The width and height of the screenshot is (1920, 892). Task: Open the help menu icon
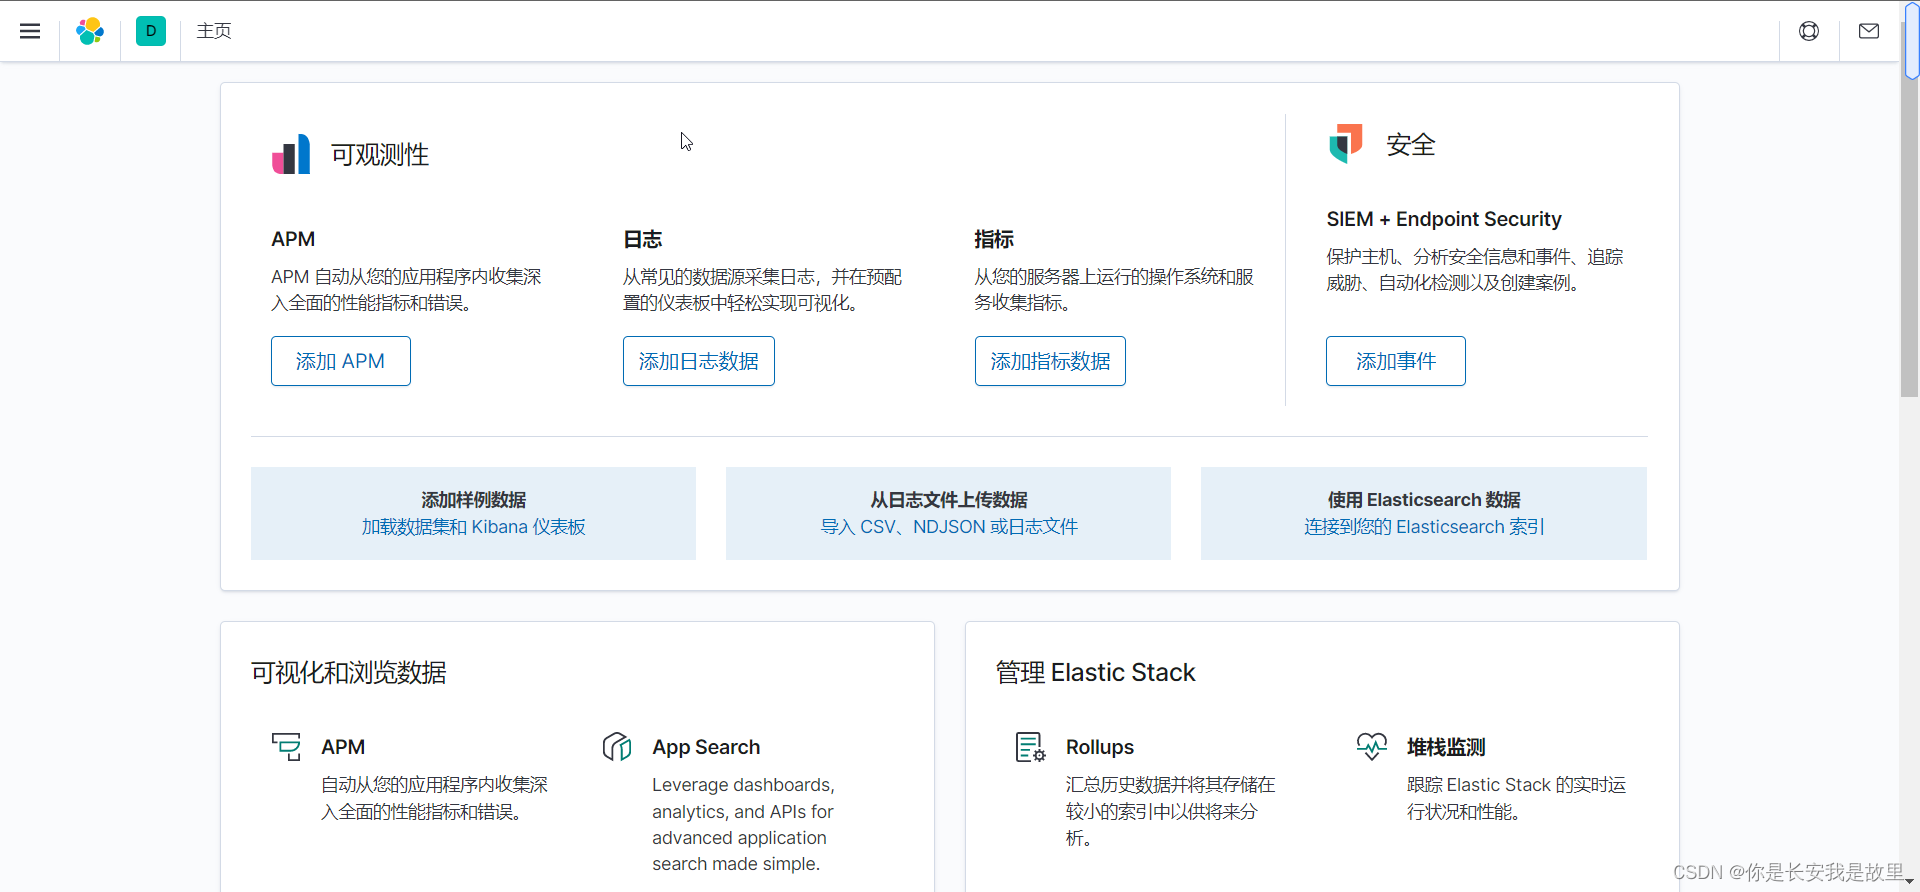1809,31
